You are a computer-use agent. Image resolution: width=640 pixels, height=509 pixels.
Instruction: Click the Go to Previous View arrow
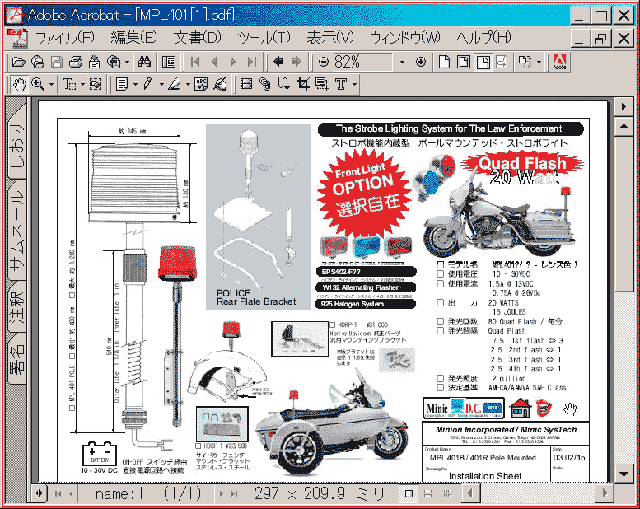278,62
